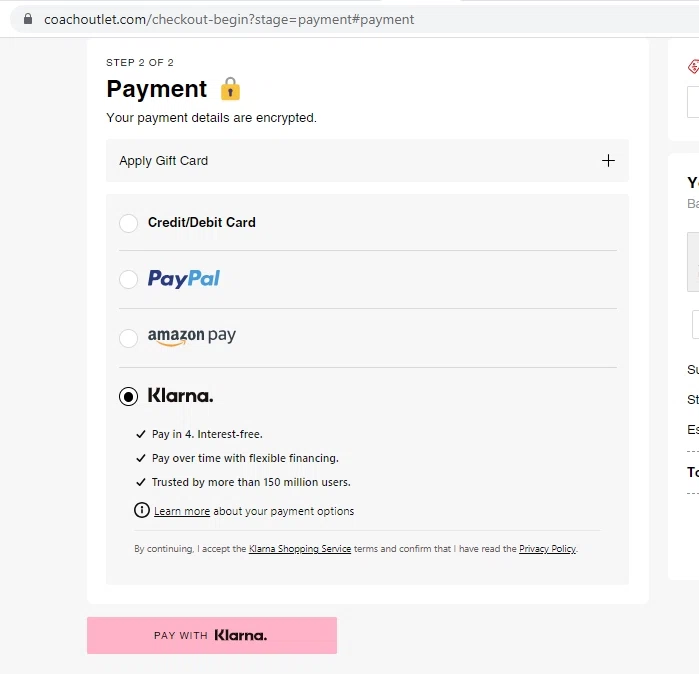Viewport: 699px width, 674px height.
Task: Open the Klarna Shopping Service terms link
Action: coord(300,549)
